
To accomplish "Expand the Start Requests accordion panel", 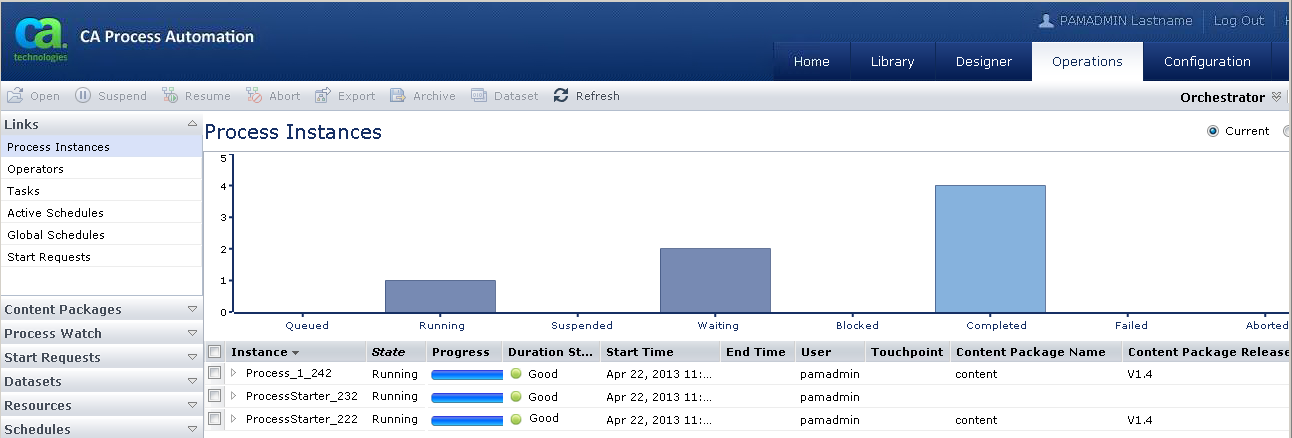I will point(192,357).
